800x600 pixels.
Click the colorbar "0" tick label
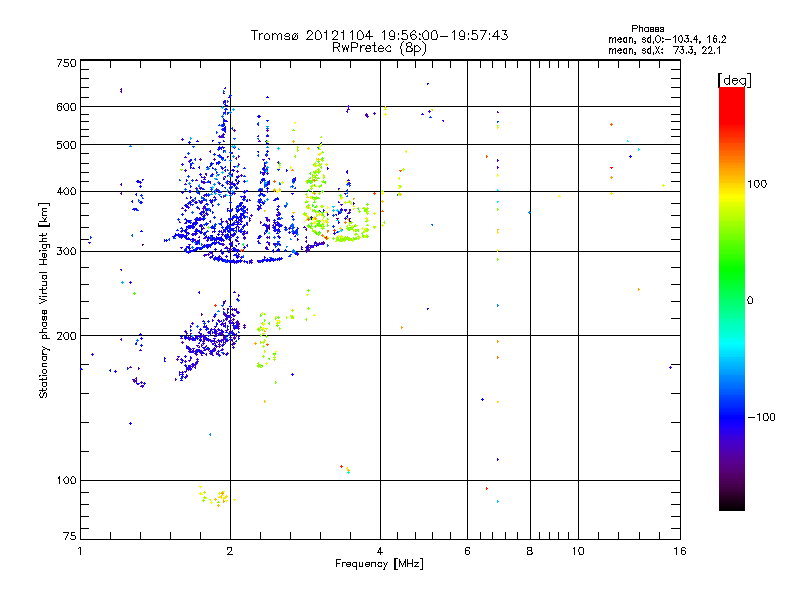pos(750,301)
